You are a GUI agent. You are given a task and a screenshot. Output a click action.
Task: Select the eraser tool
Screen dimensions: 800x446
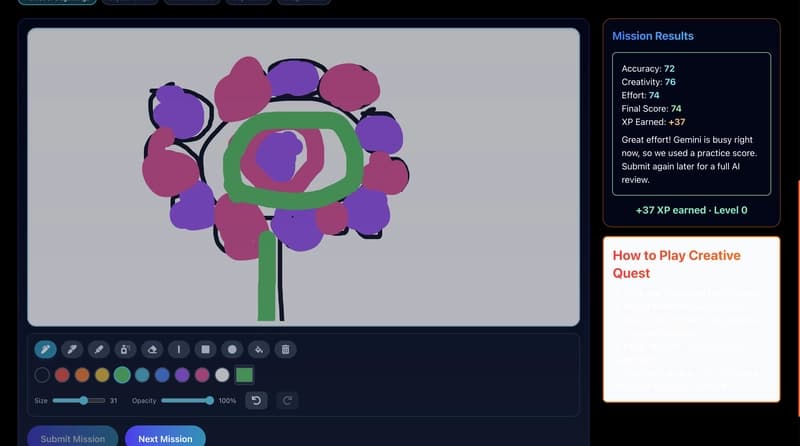pyautogui.click(x=152, y=350)
